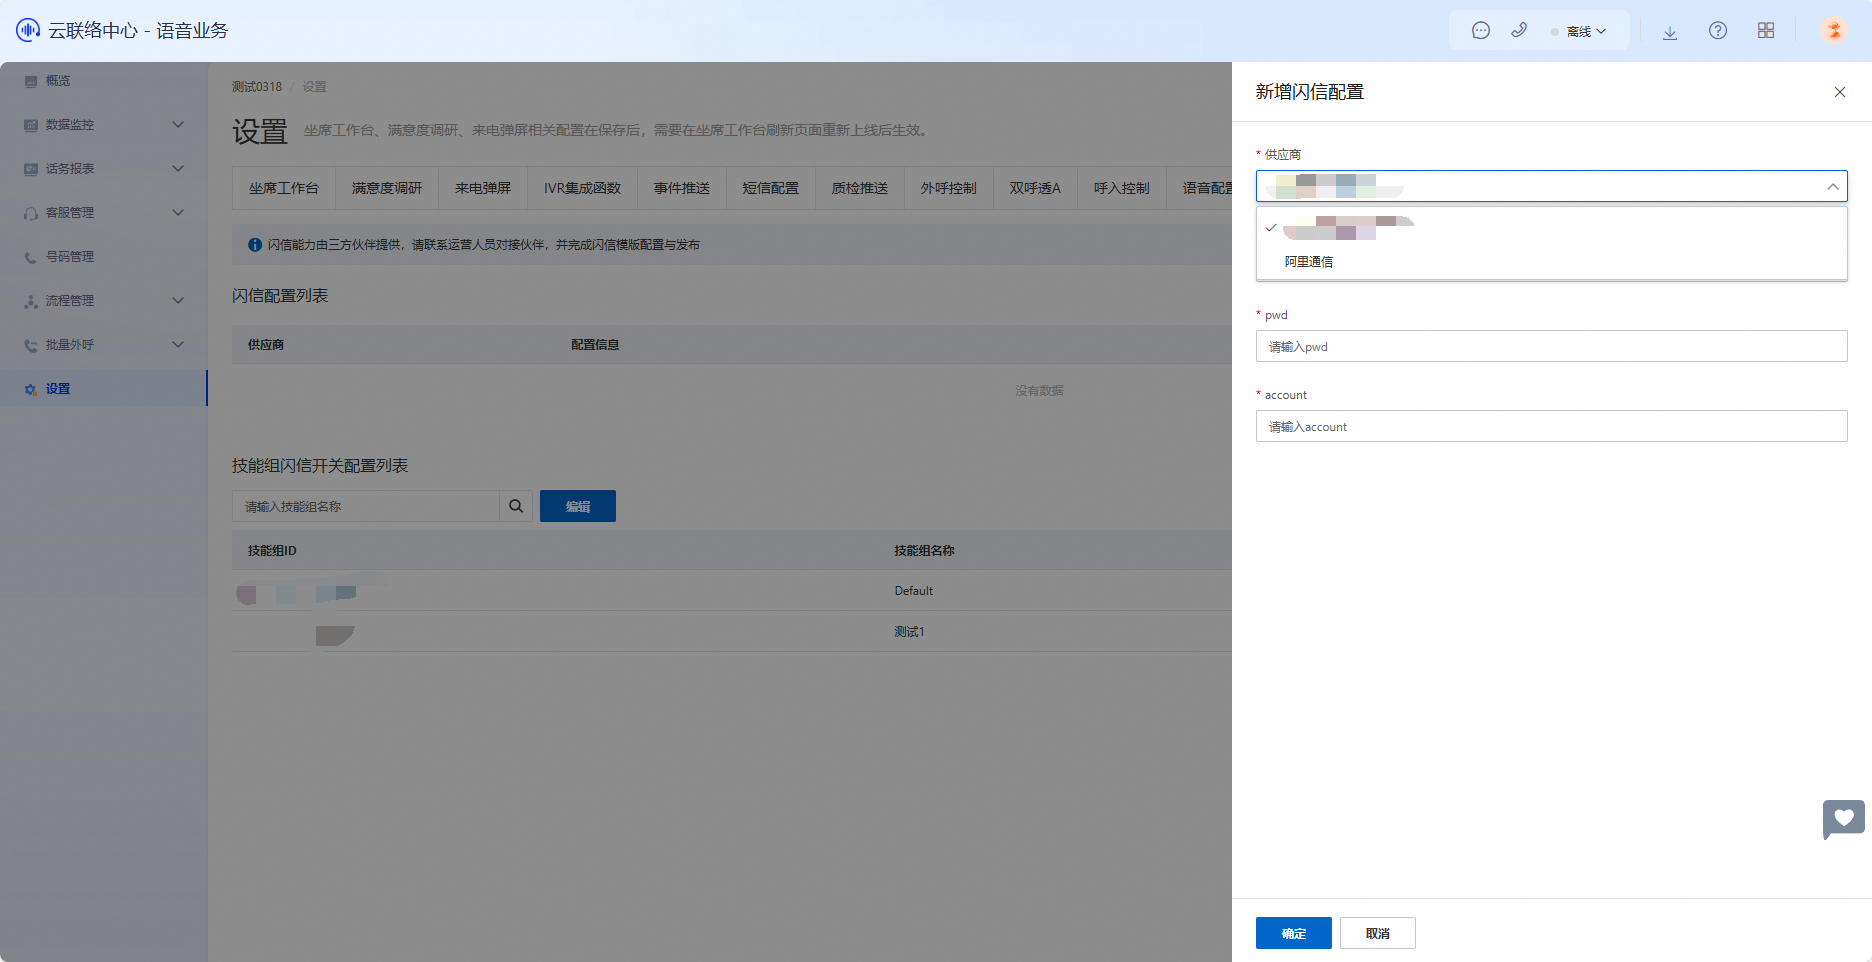This screenshot has height=962, width=1872.
Task: Switch to the 事件推送 tab
Action: click(682, 188)
